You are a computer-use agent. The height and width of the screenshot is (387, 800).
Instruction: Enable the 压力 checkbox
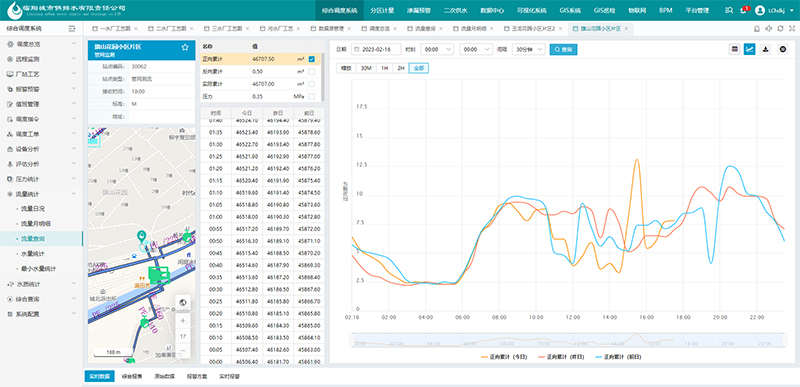point(312,96)
